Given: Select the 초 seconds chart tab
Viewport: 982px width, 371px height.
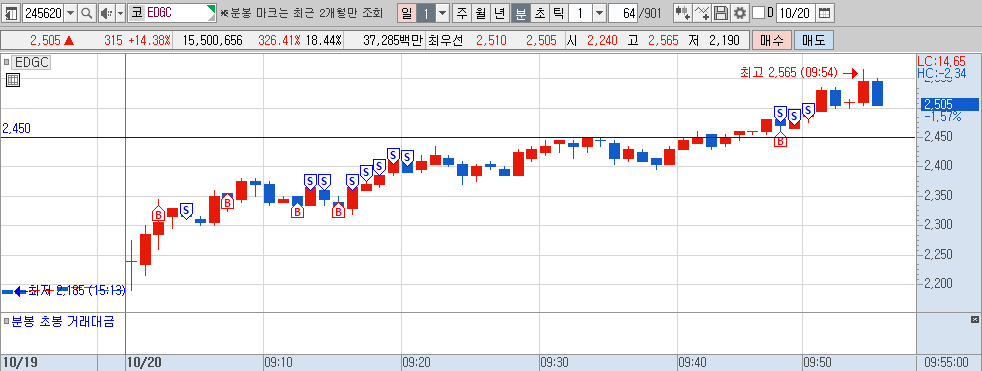Looking at the screenshot, I should coord(539,13).
